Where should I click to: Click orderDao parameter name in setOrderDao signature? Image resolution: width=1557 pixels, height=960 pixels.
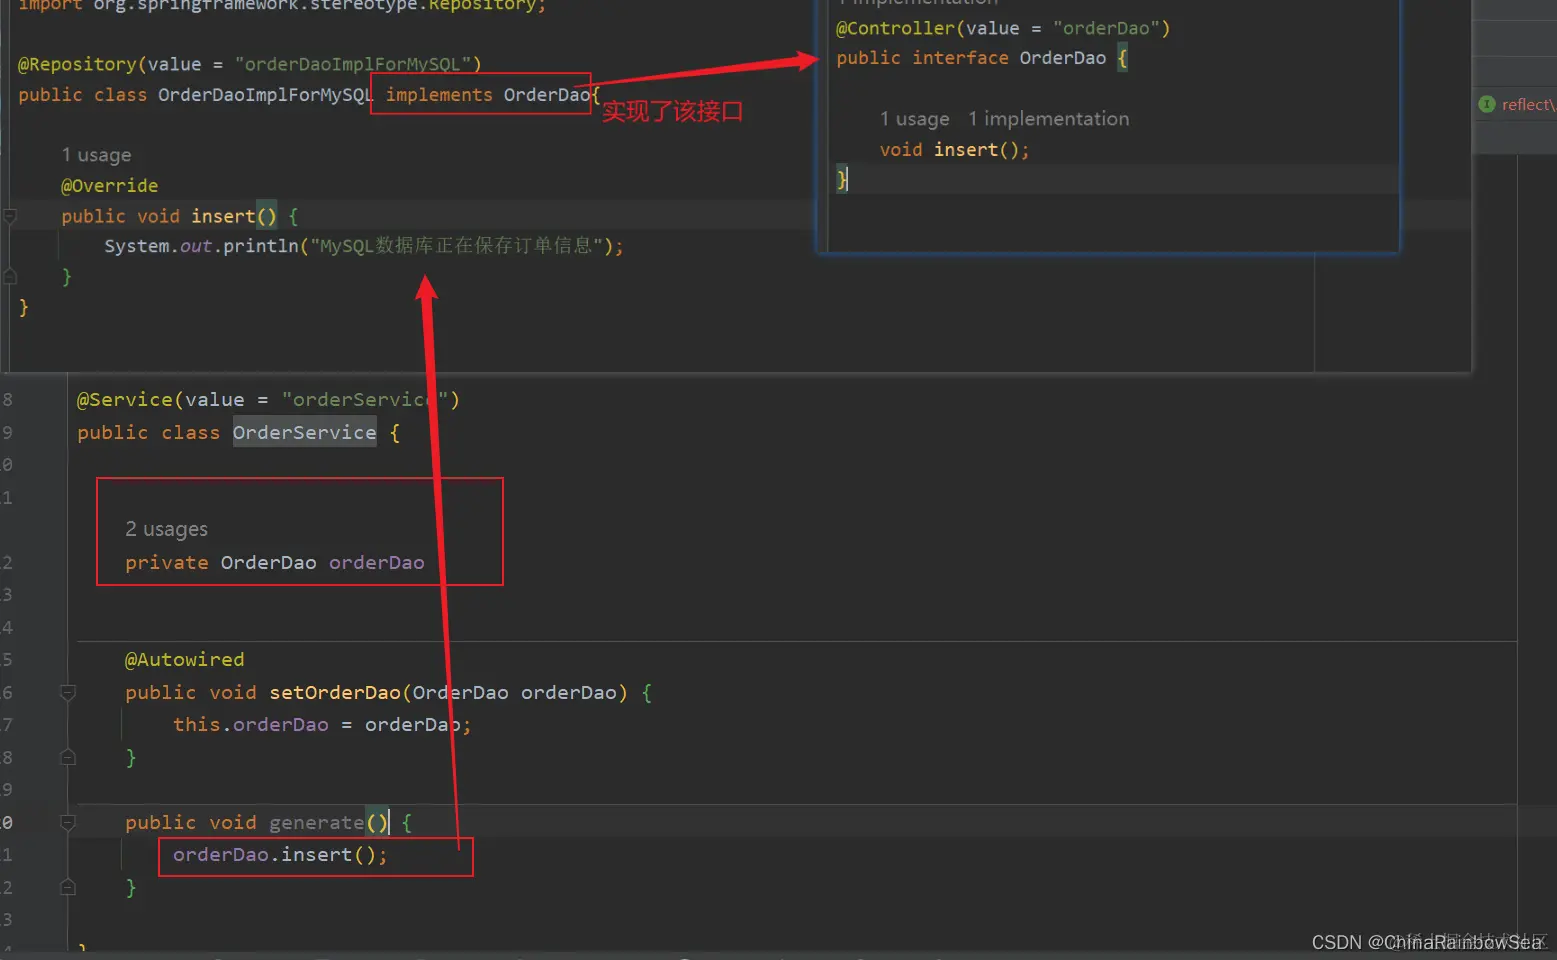[x=569, y=692]
